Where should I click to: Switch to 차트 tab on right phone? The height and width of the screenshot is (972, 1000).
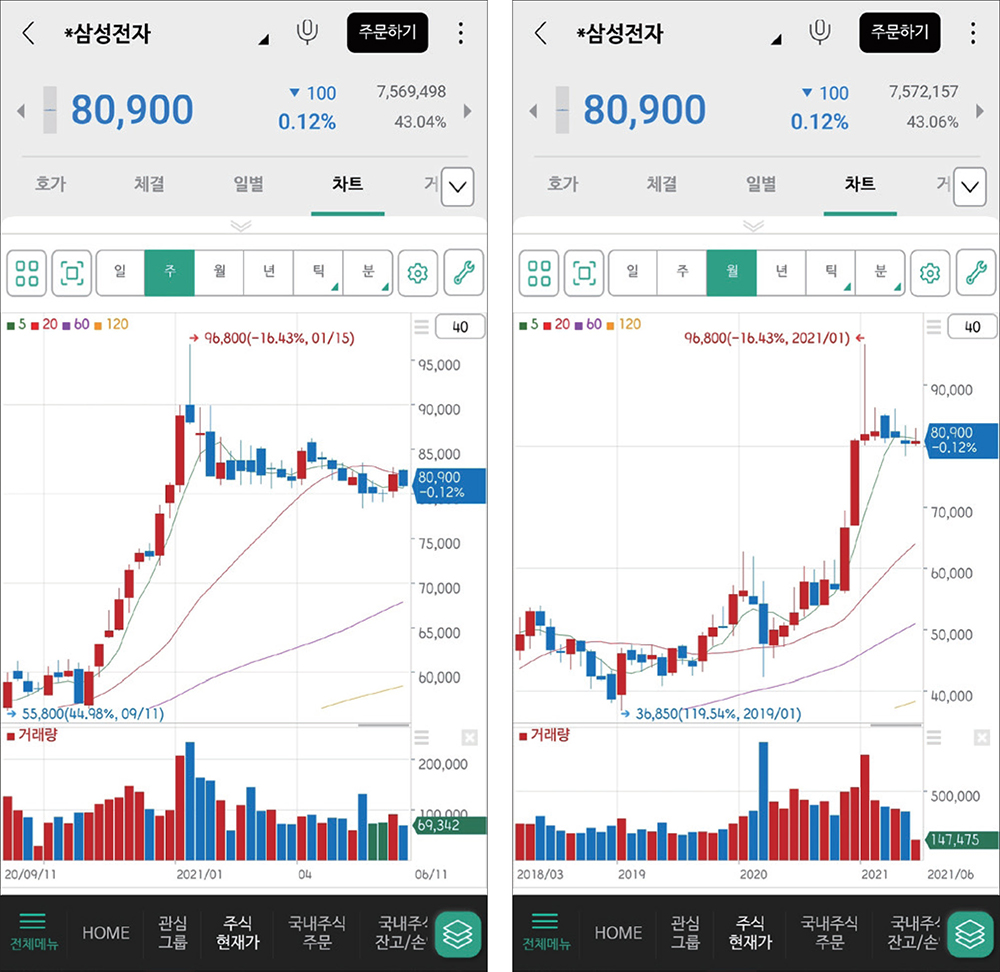point(860,184)
